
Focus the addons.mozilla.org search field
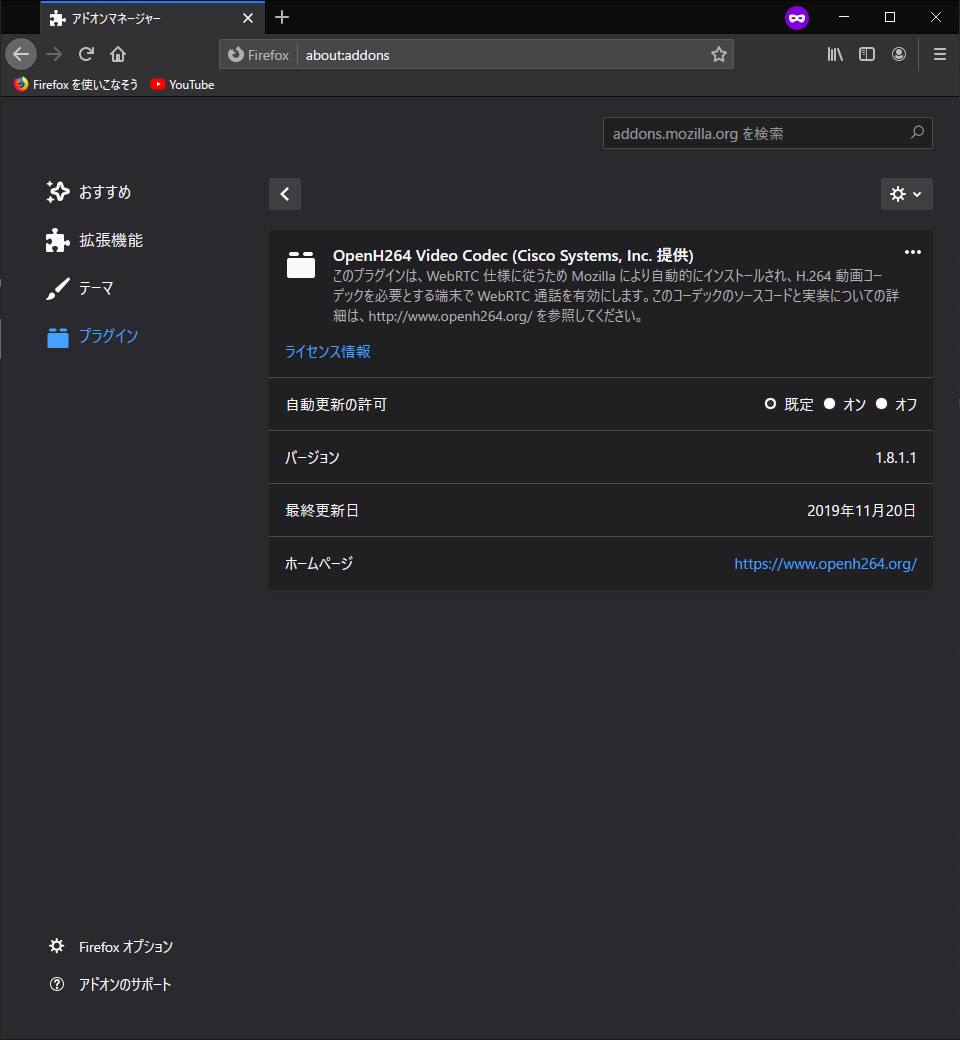point(768,133)
